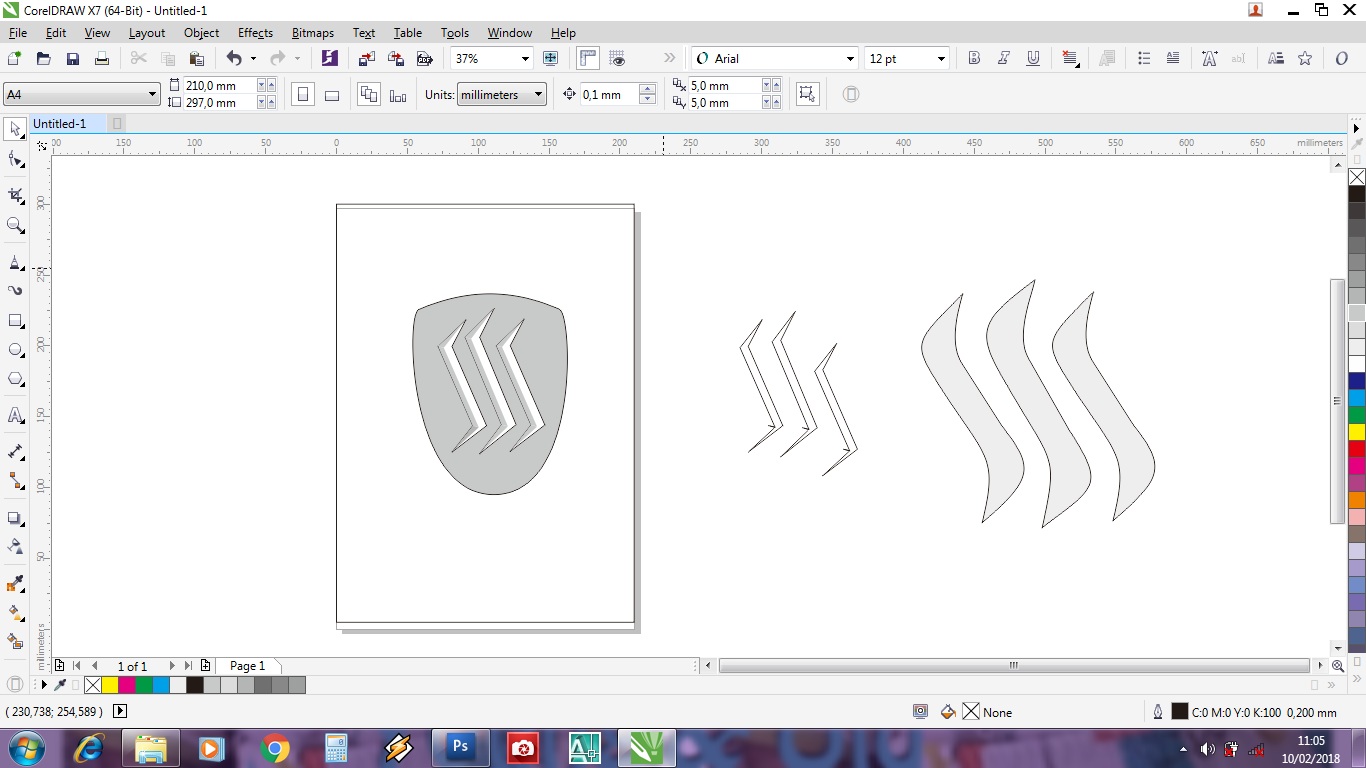
Task: Open the Arial font dropdown
Action: pyautogui.click(x=850, y=59)
